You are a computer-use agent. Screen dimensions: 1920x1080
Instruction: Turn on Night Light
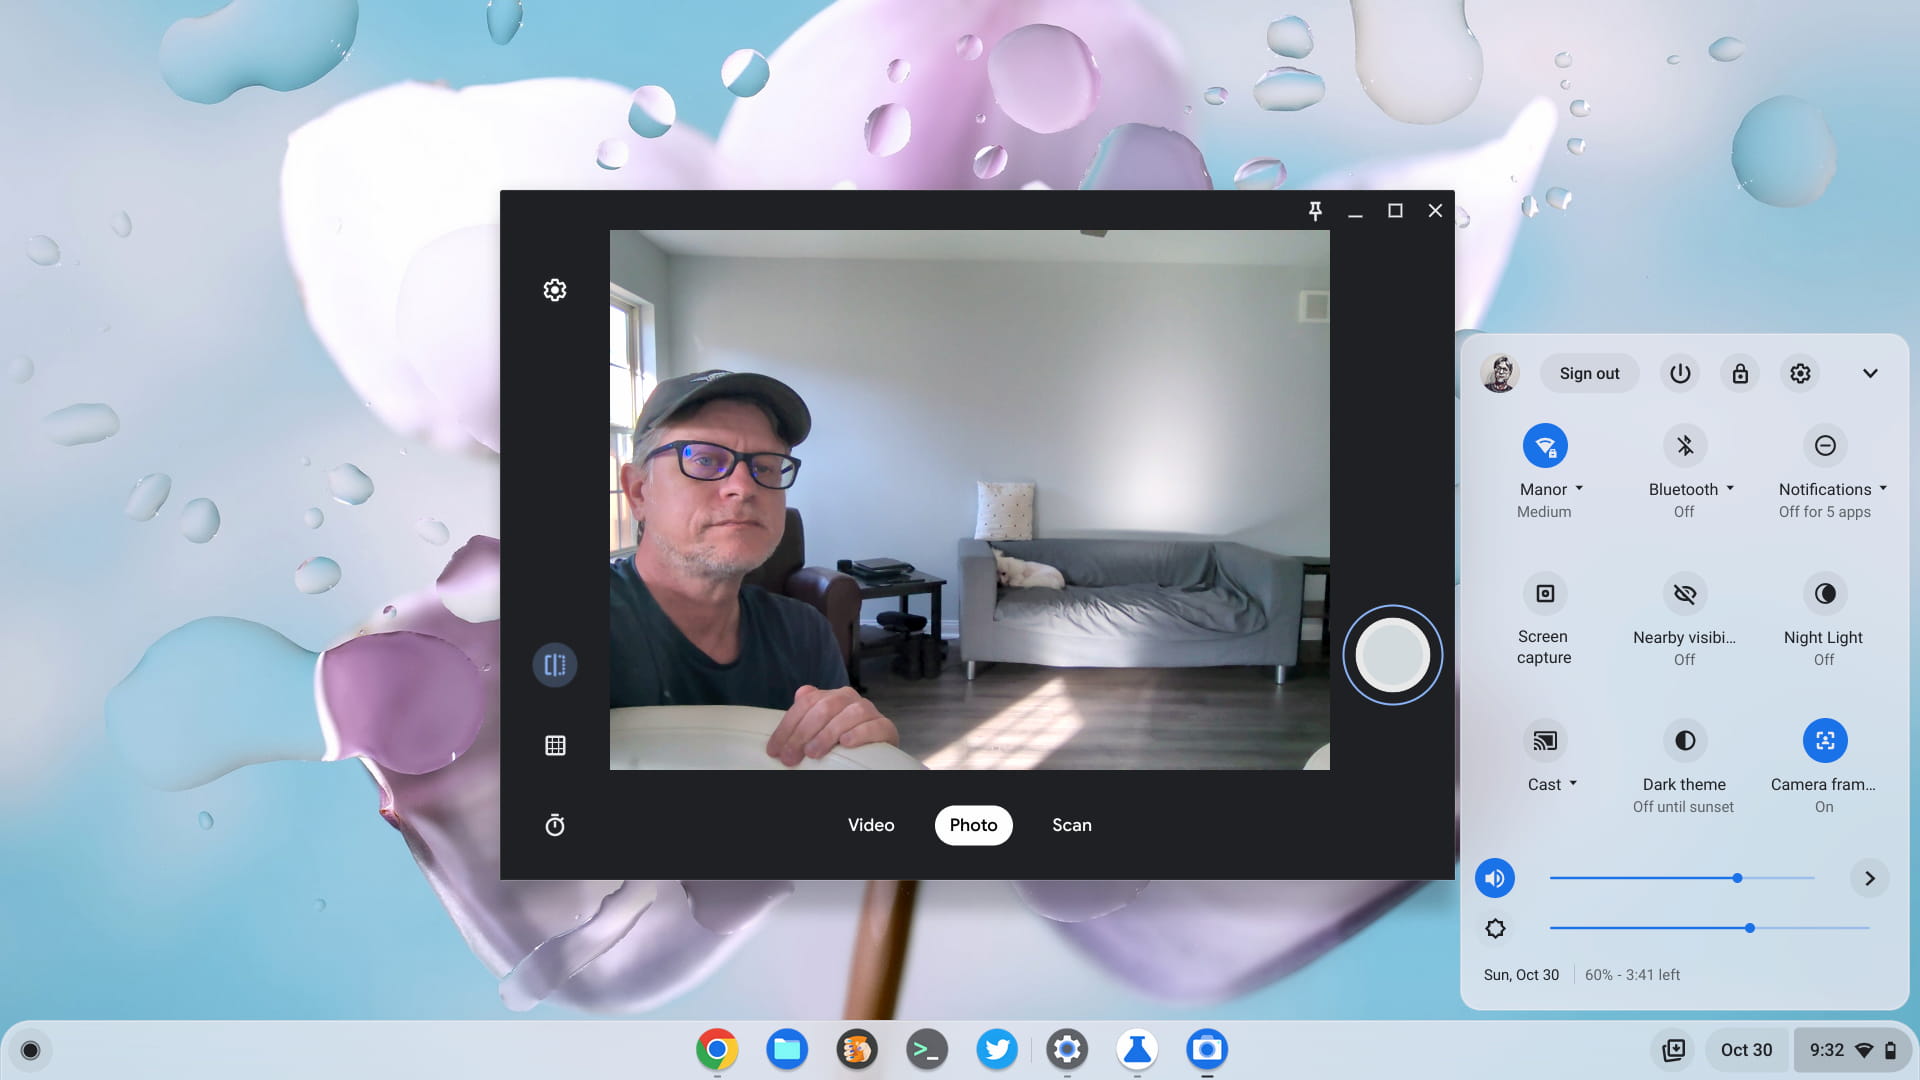(1825, 594)
